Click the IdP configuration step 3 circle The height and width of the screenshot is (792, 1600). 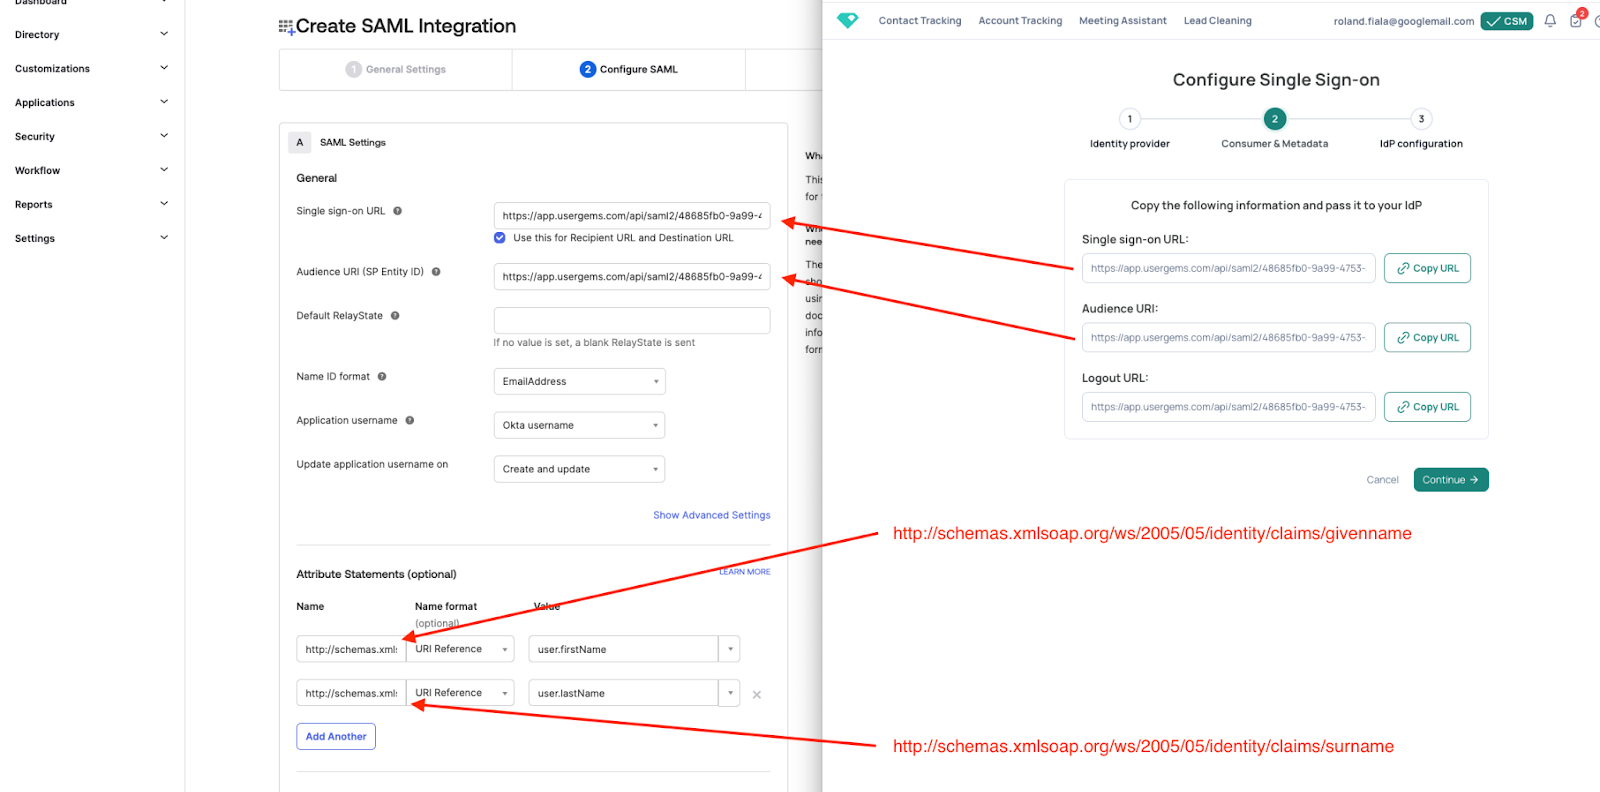click(1421, 119)
